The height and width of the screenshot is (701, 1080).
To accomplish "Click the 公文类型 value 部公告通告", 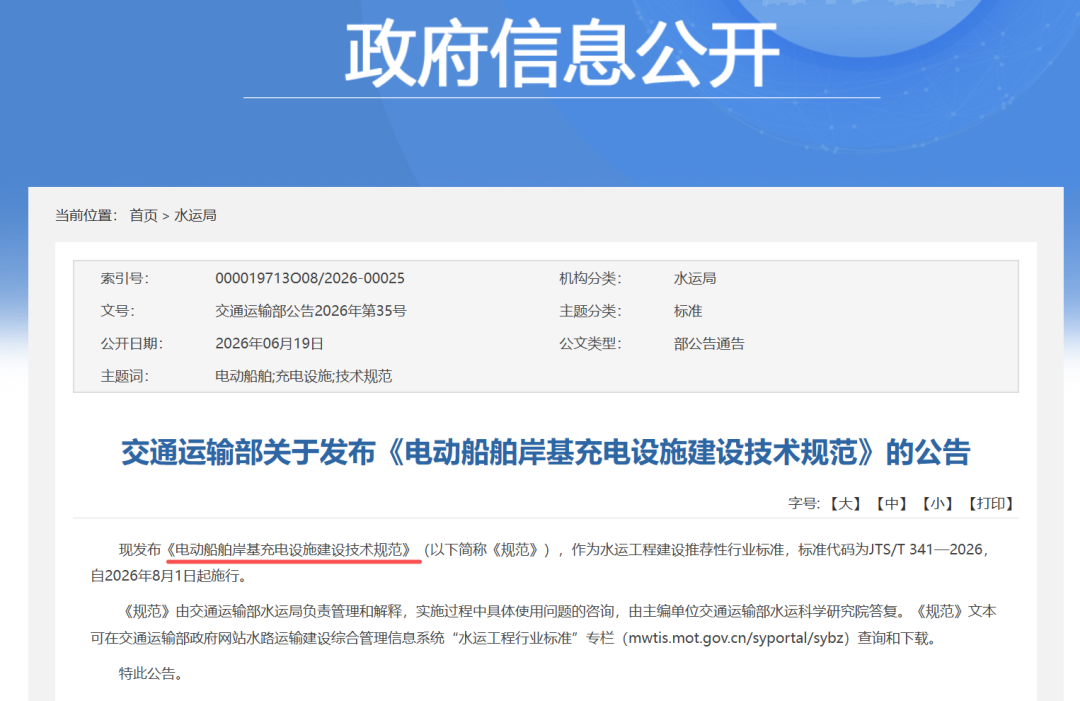I will 709,344.
